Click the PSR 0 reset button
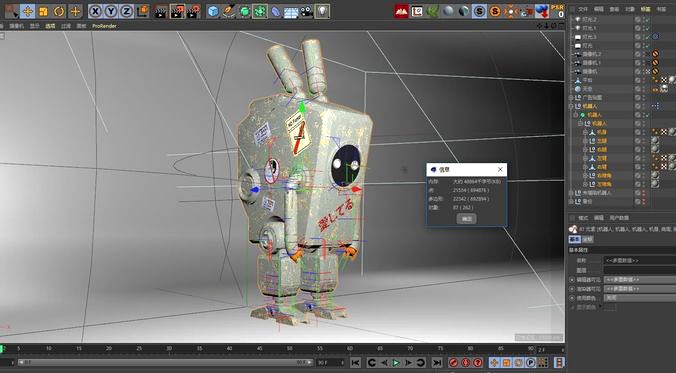Screen dimensions: 676x373 [x=558, y=11]
